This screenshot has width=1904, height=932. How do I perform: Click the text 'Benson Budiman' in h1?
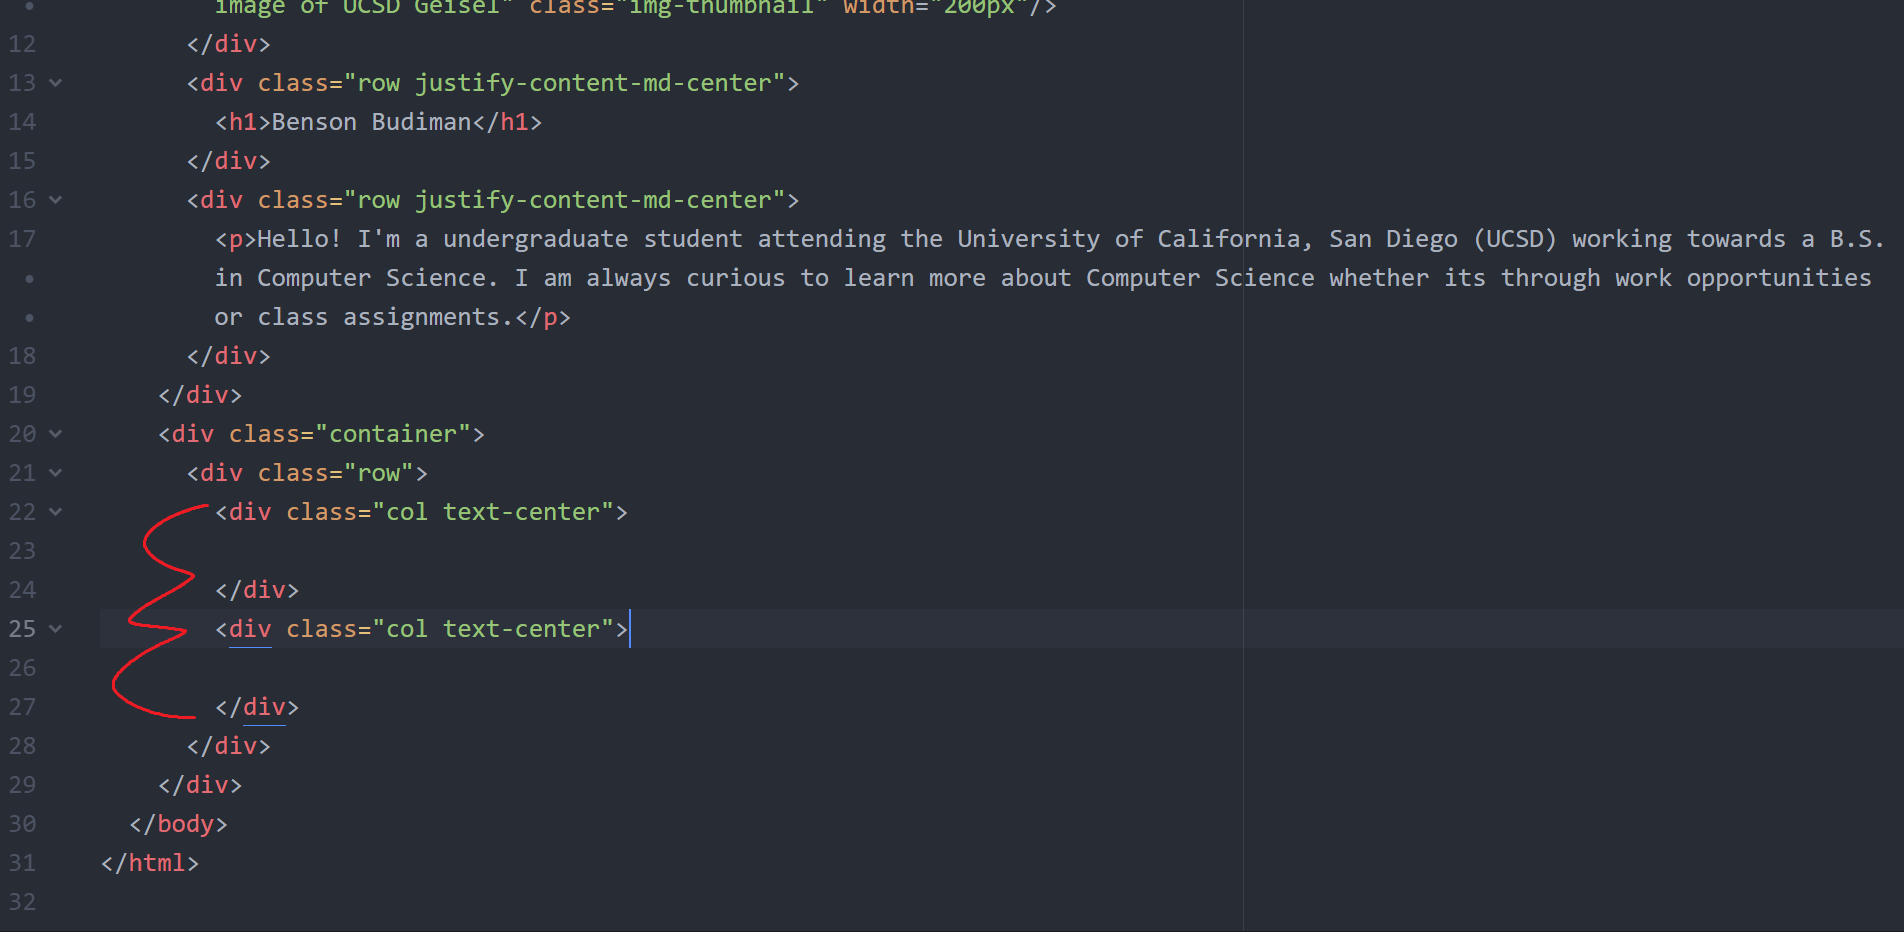click(x=371, y=122)
